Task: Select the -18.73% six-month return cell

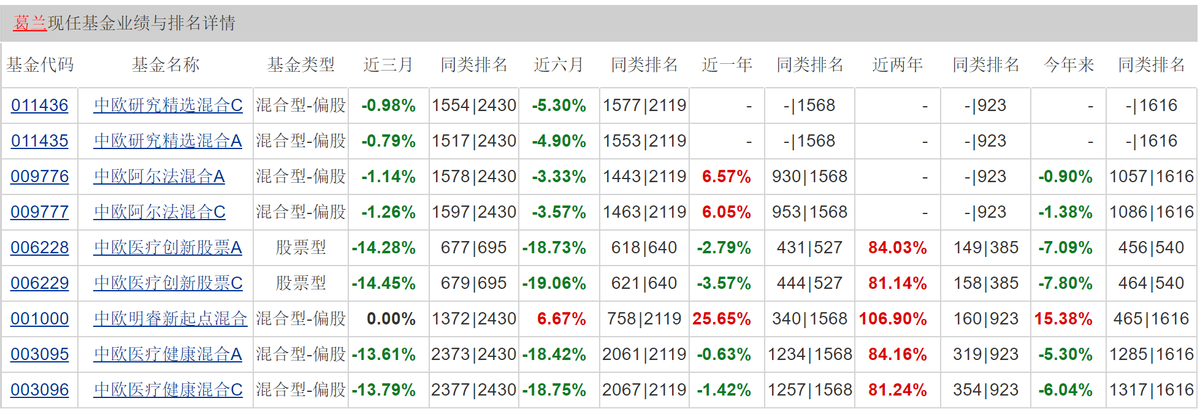Action: click(559, 248)
